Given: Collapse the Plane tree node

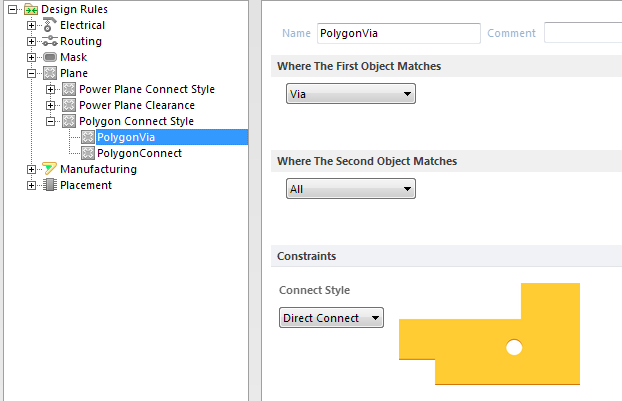Looking at the screenshot, I should click(31, 73).
